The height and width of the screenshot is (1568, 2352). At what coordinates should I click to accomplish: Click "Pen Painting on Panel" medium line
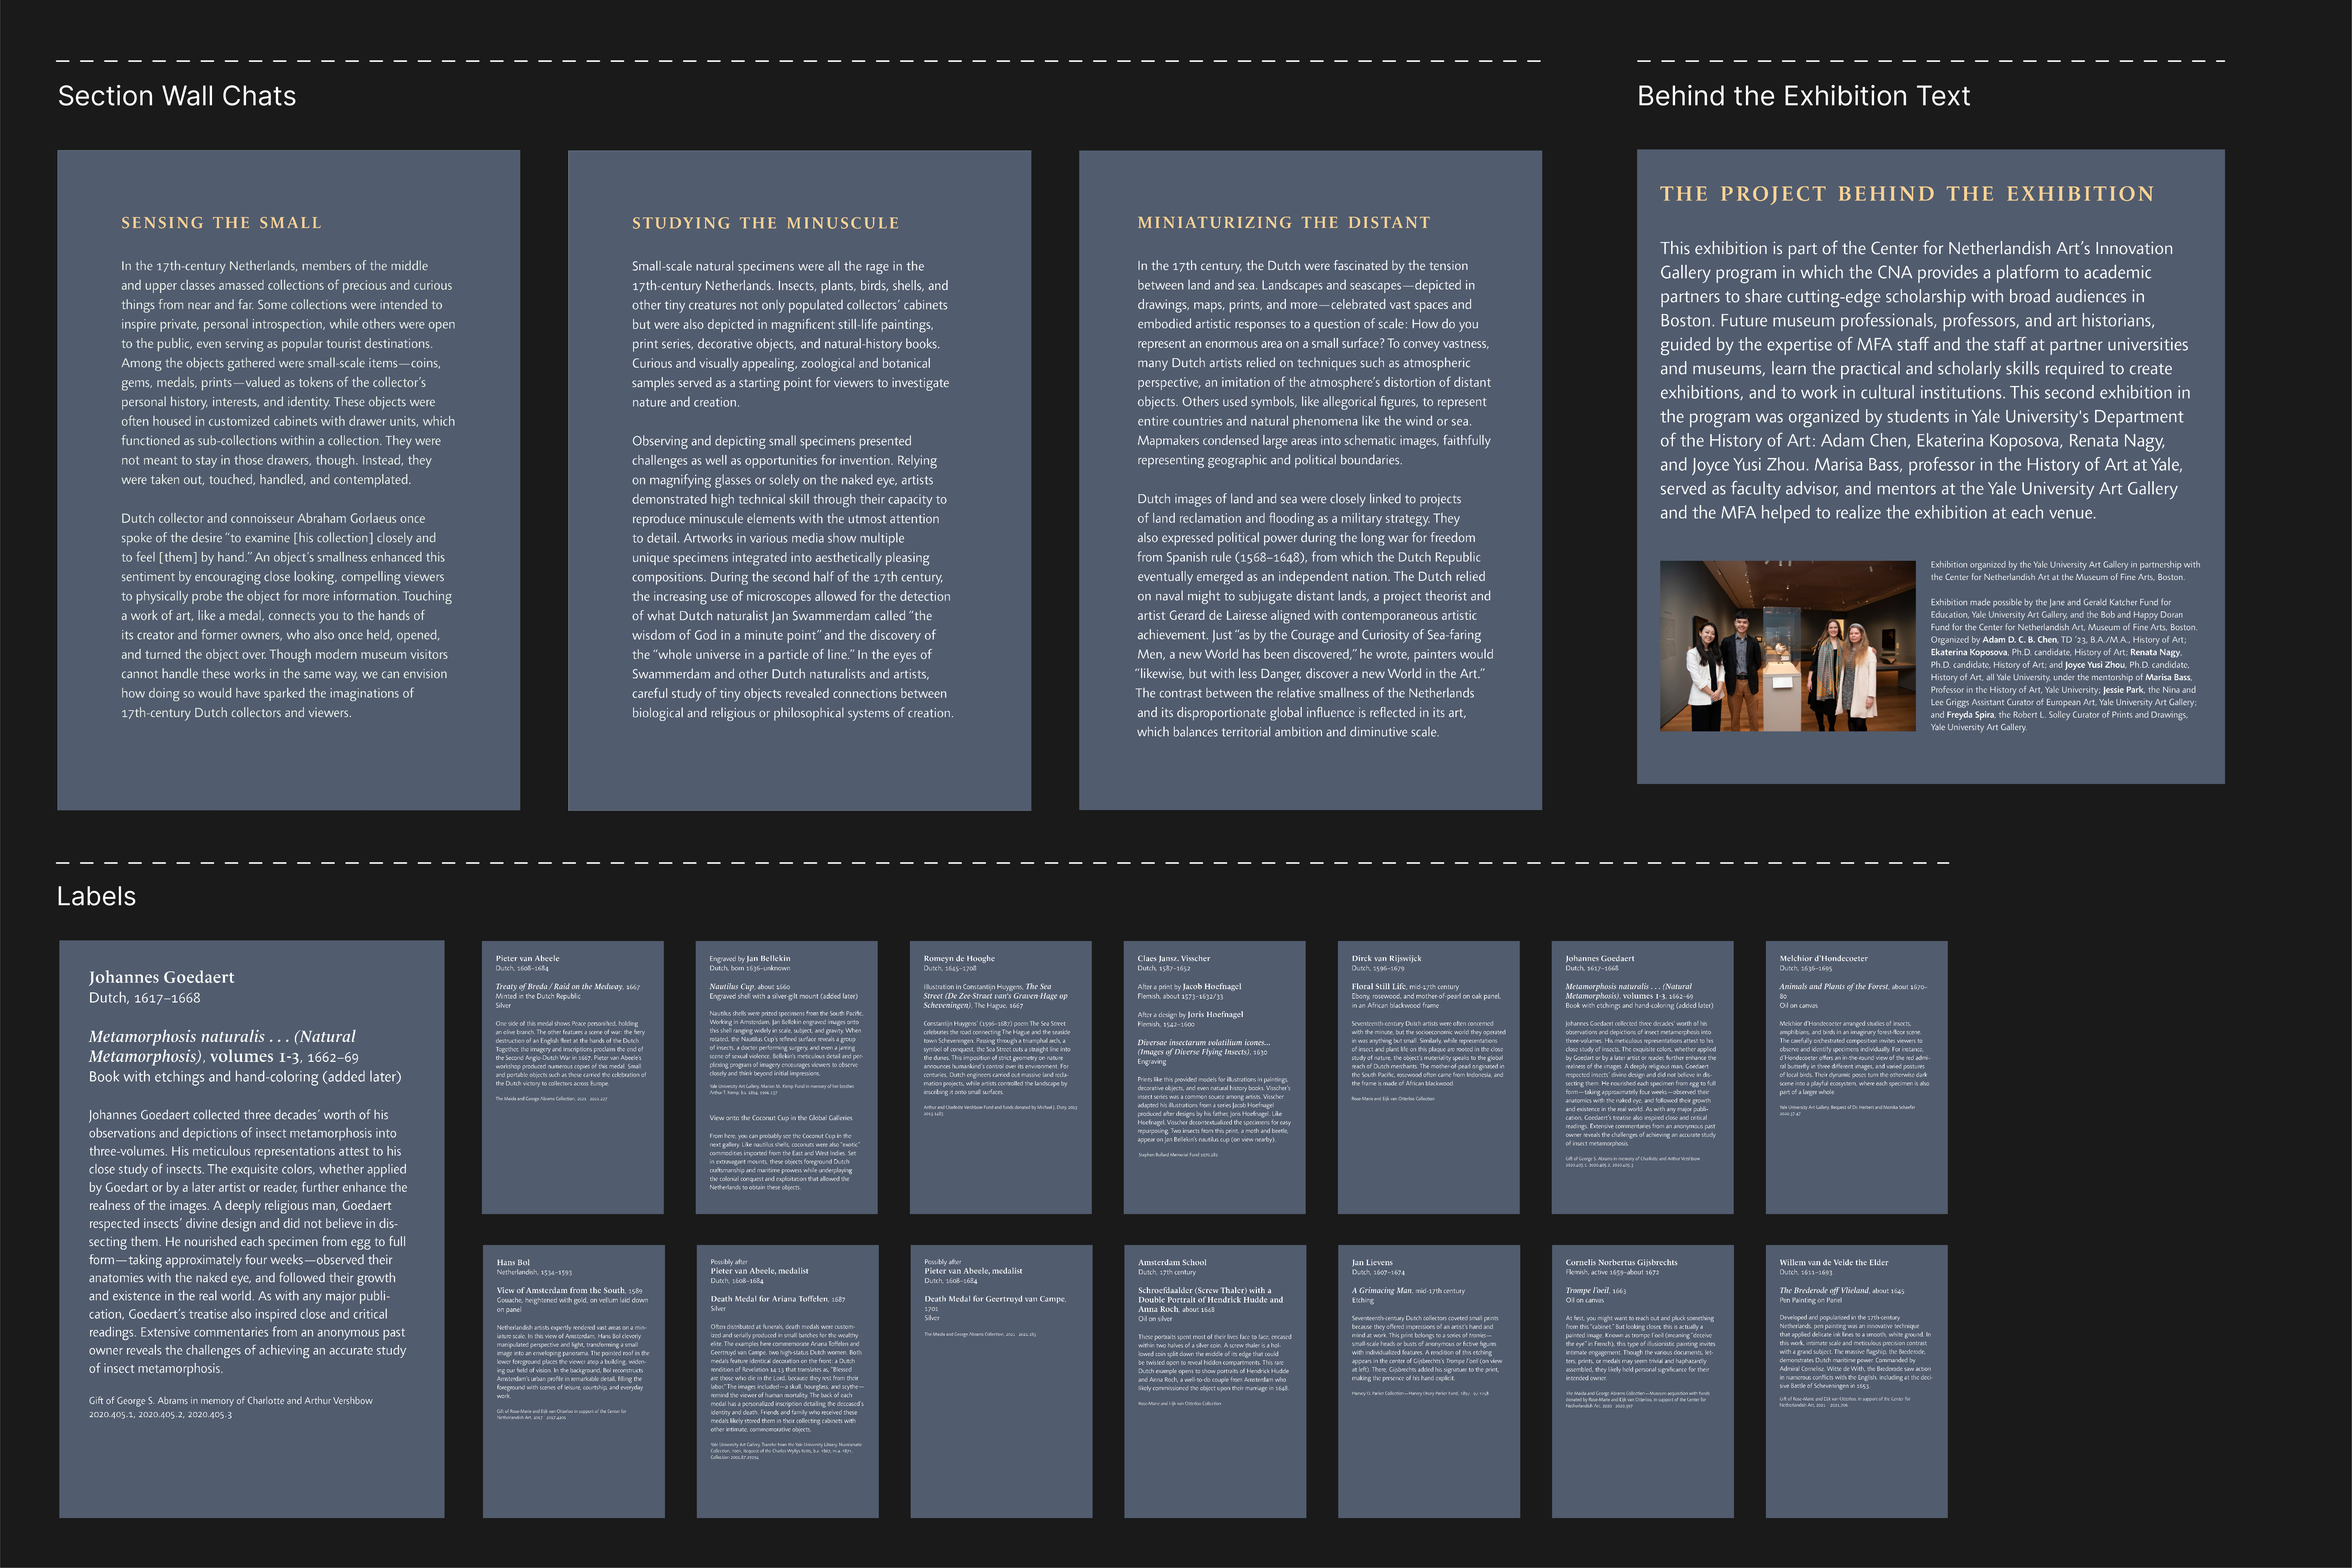tap(1811, 1300)
